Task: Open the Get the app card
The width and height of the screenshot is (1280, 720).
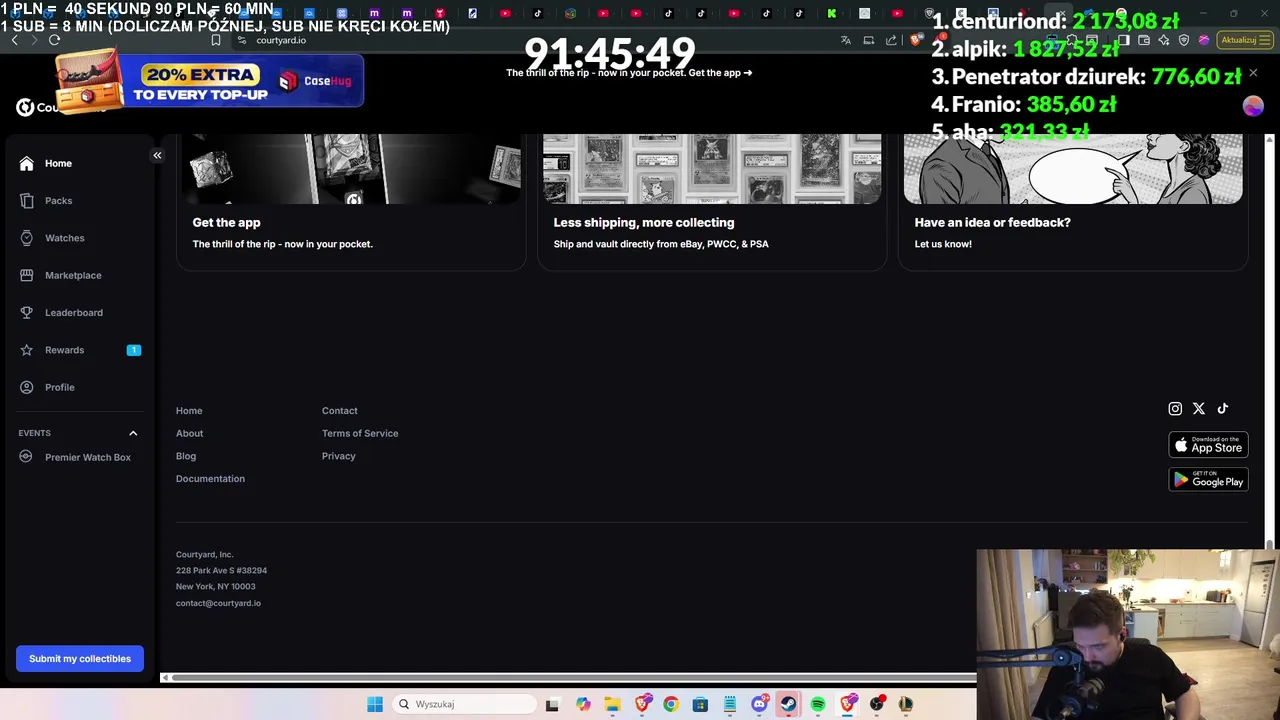Action: click(x=351, y=202)
